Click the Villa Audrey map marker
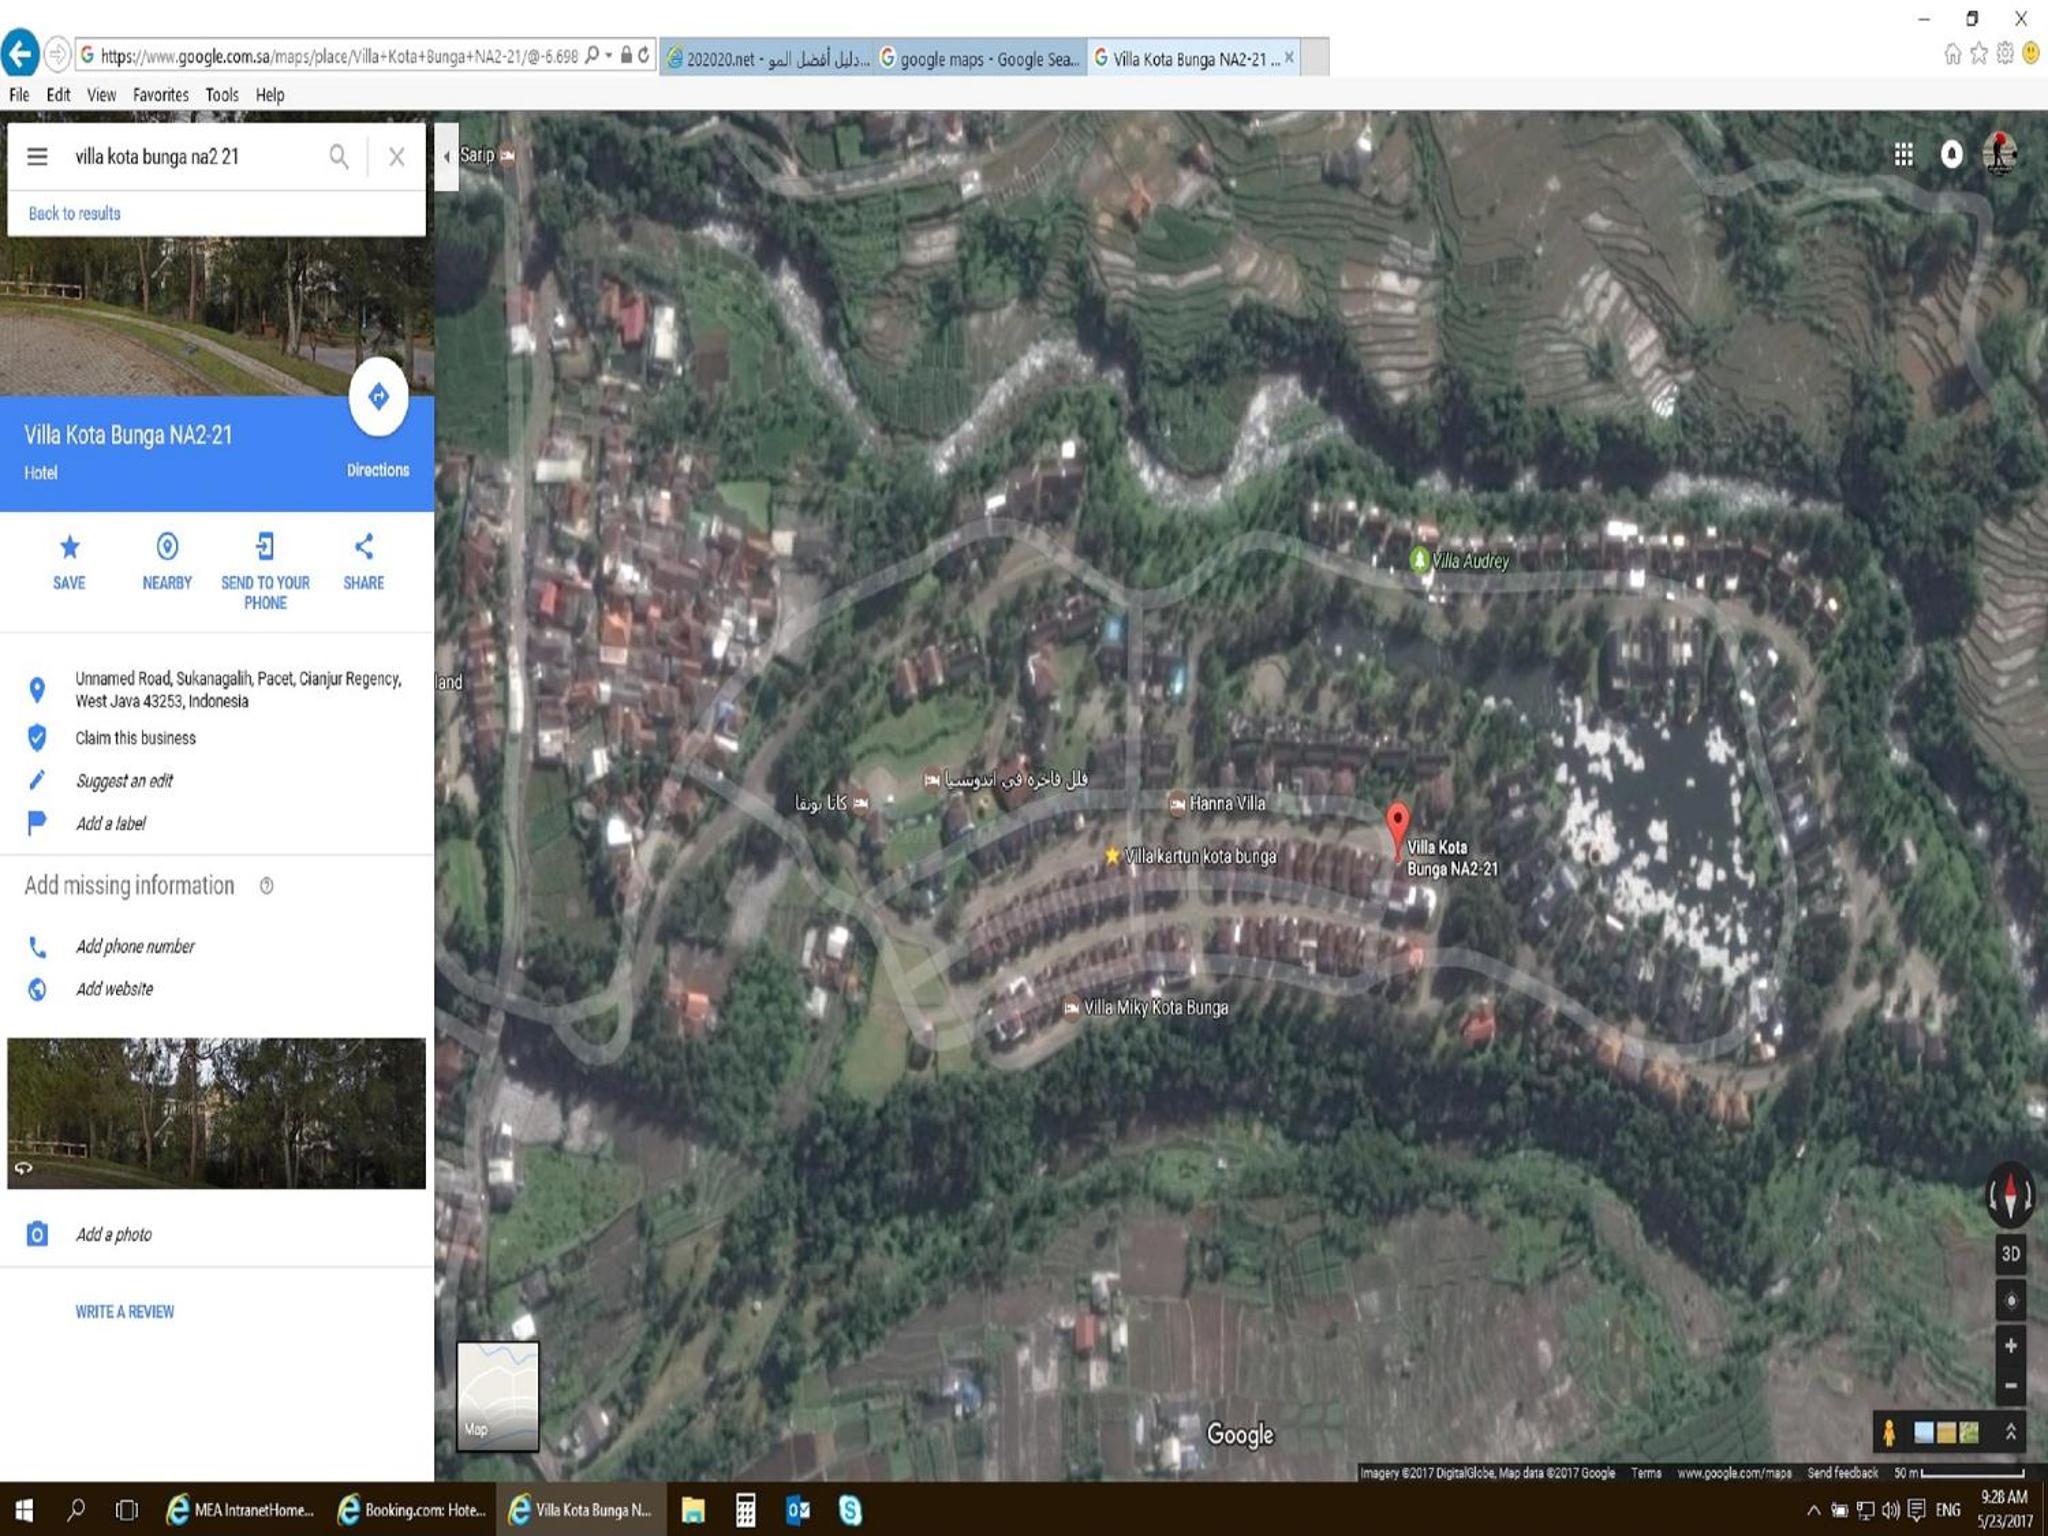 1418,560
